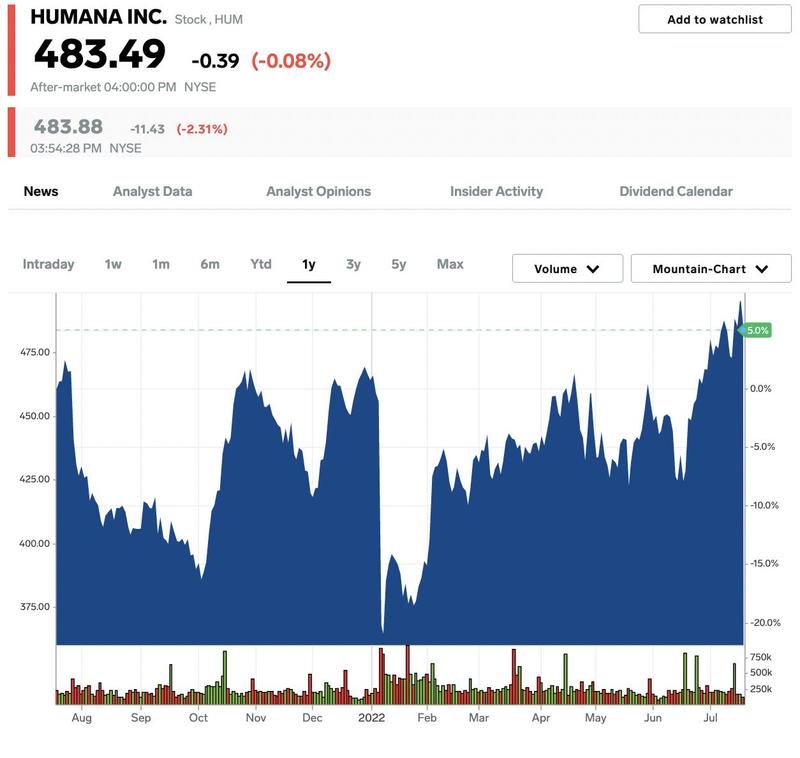Click the Feb label on the x-axis
Viewport: 800px width, 758px height.
(x=427, y=718)
